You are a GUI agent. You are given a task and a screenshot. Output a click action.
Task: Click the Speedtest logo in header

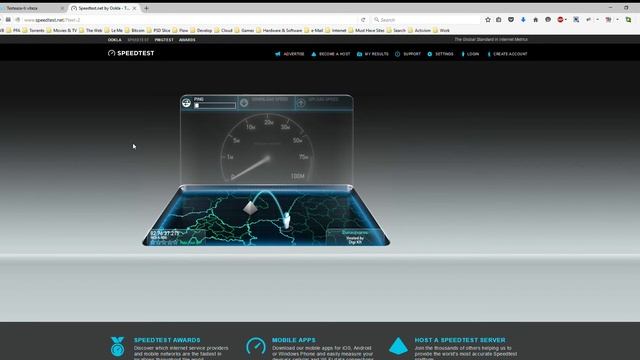click(131, 53)
